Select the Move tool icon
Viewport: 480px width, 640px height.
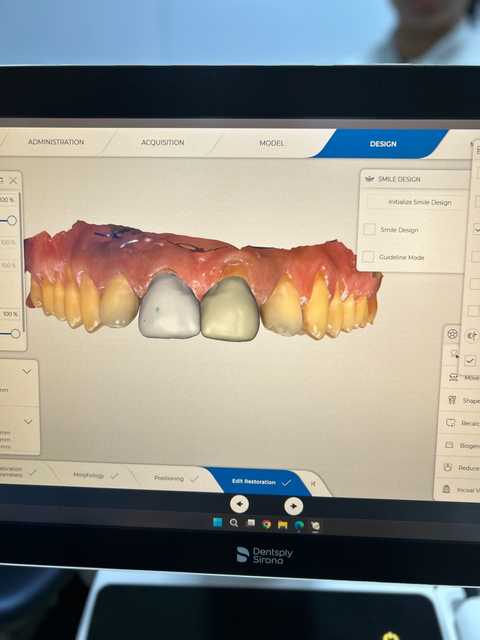[x=453, y=378]
